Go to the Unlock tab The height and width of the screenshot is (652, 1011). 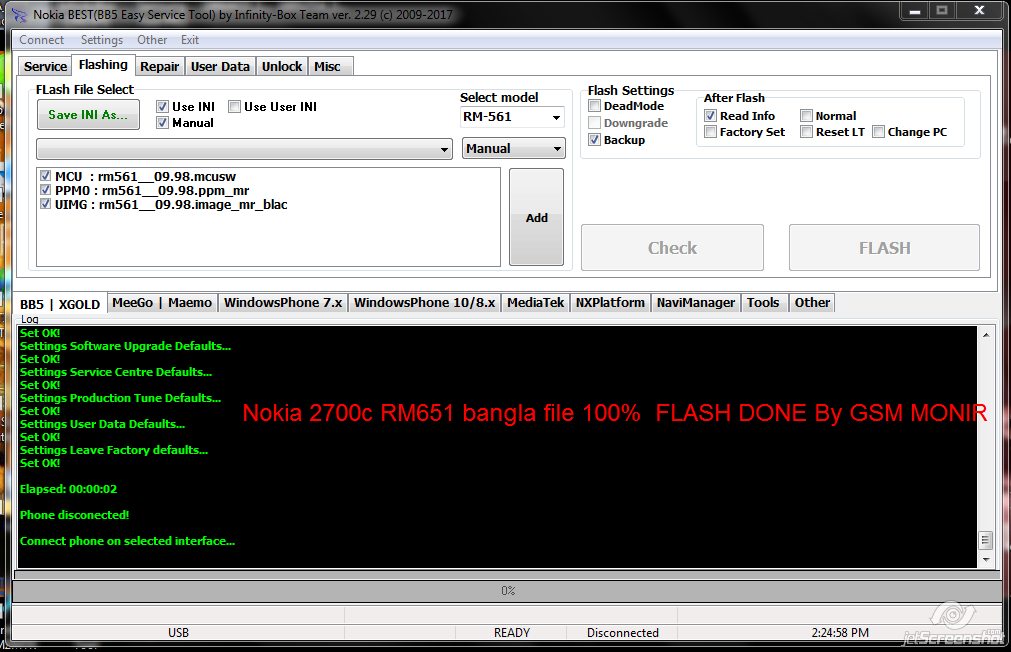pos(282,66)
